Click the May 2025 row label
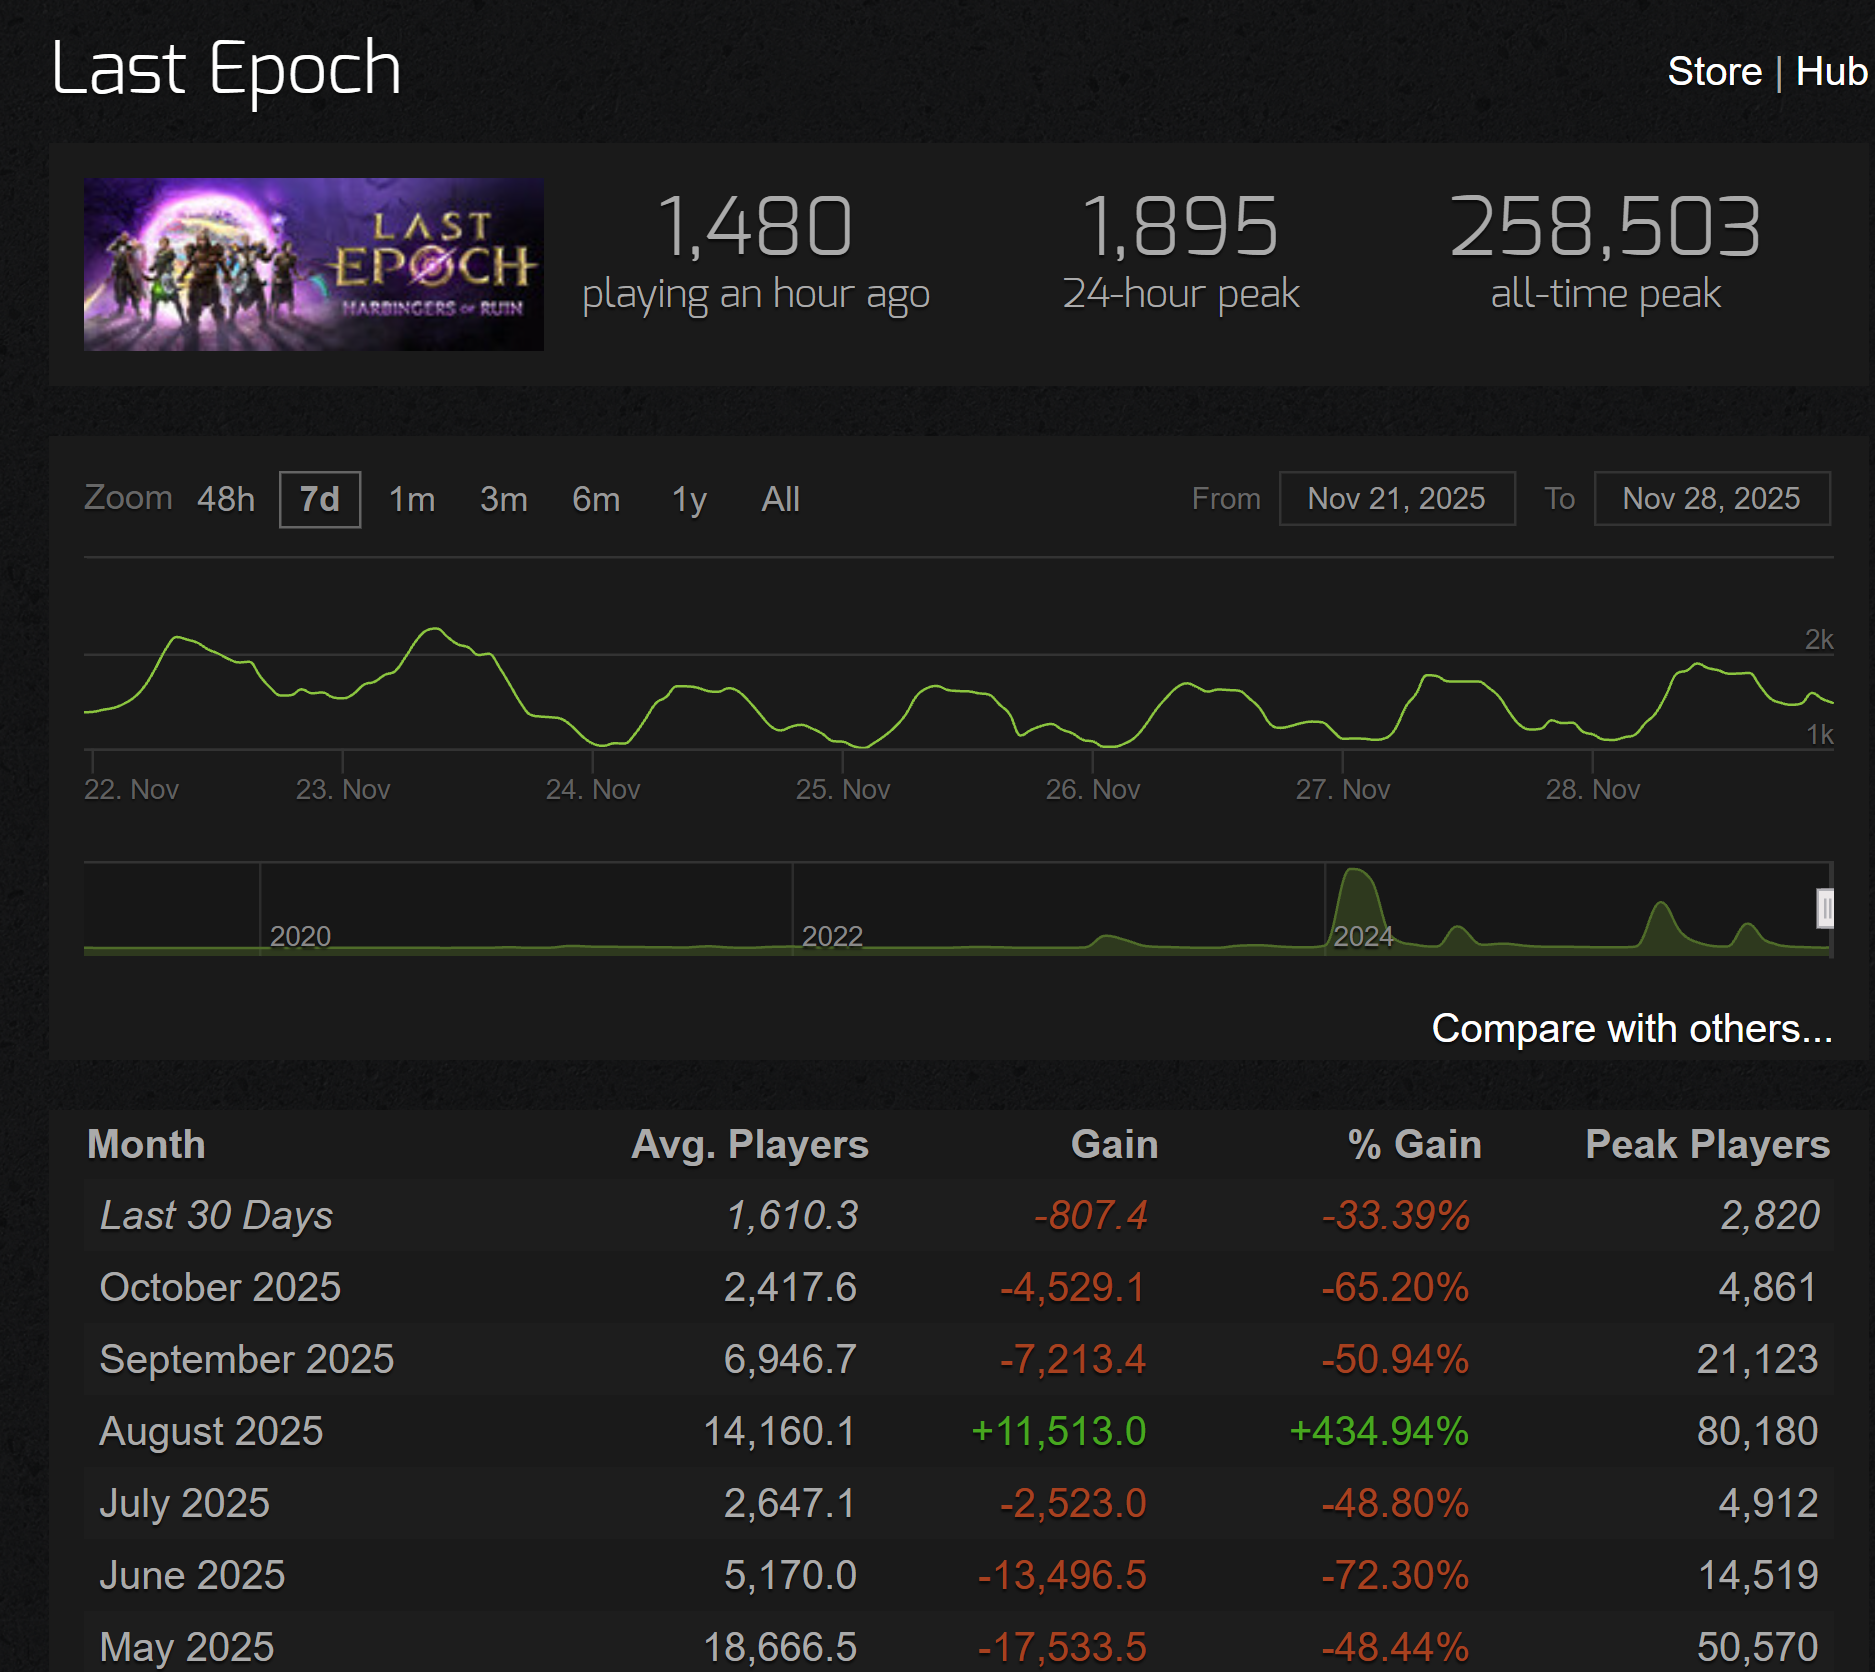 tap(187, 1647)
